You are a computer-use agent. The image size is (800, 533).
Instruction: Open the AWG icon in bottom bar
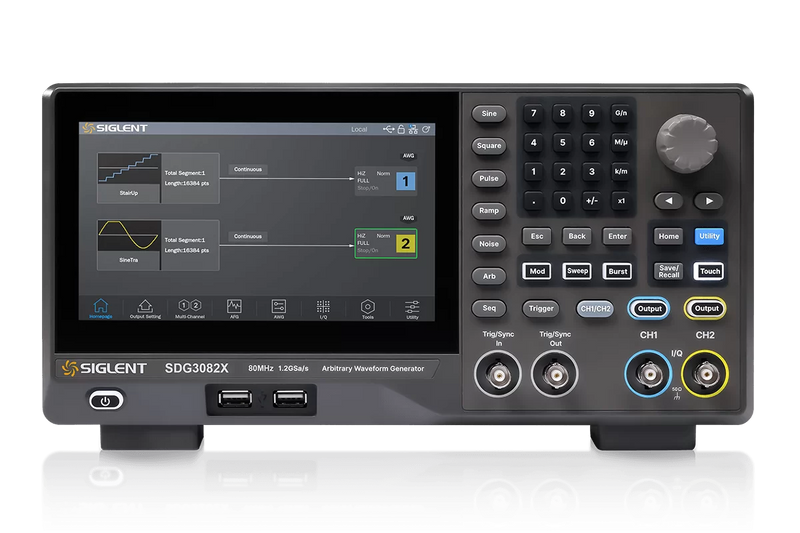(x=279, y=309)
